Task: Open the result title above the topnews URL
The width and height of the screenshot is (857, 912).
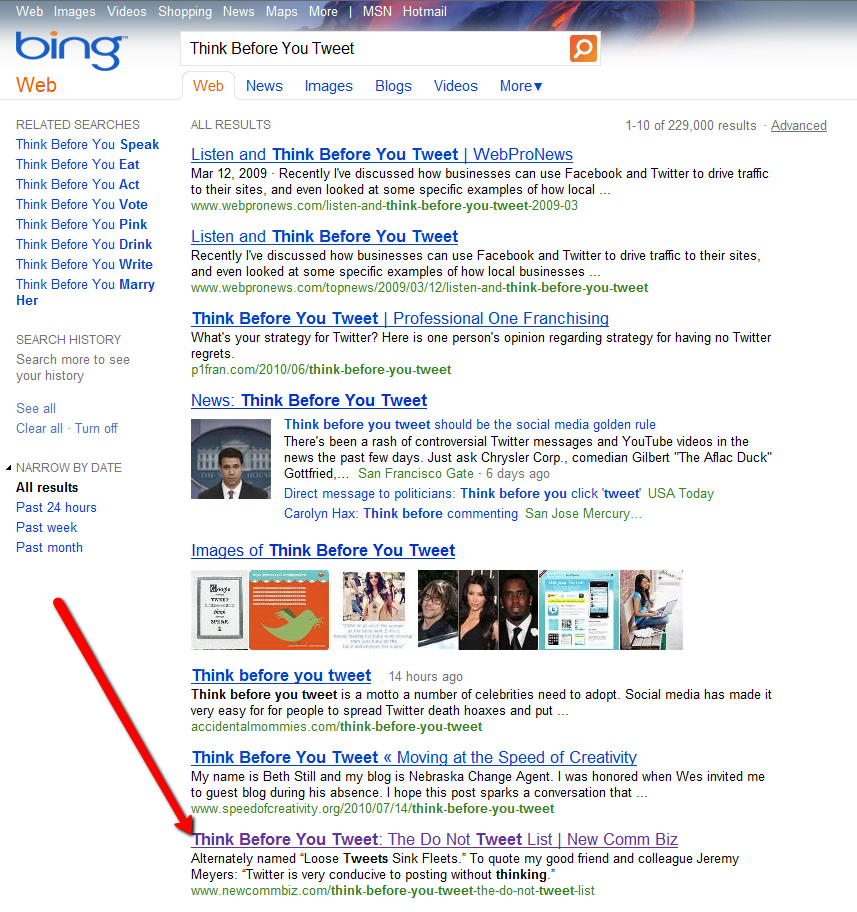Action: (325, 236)
